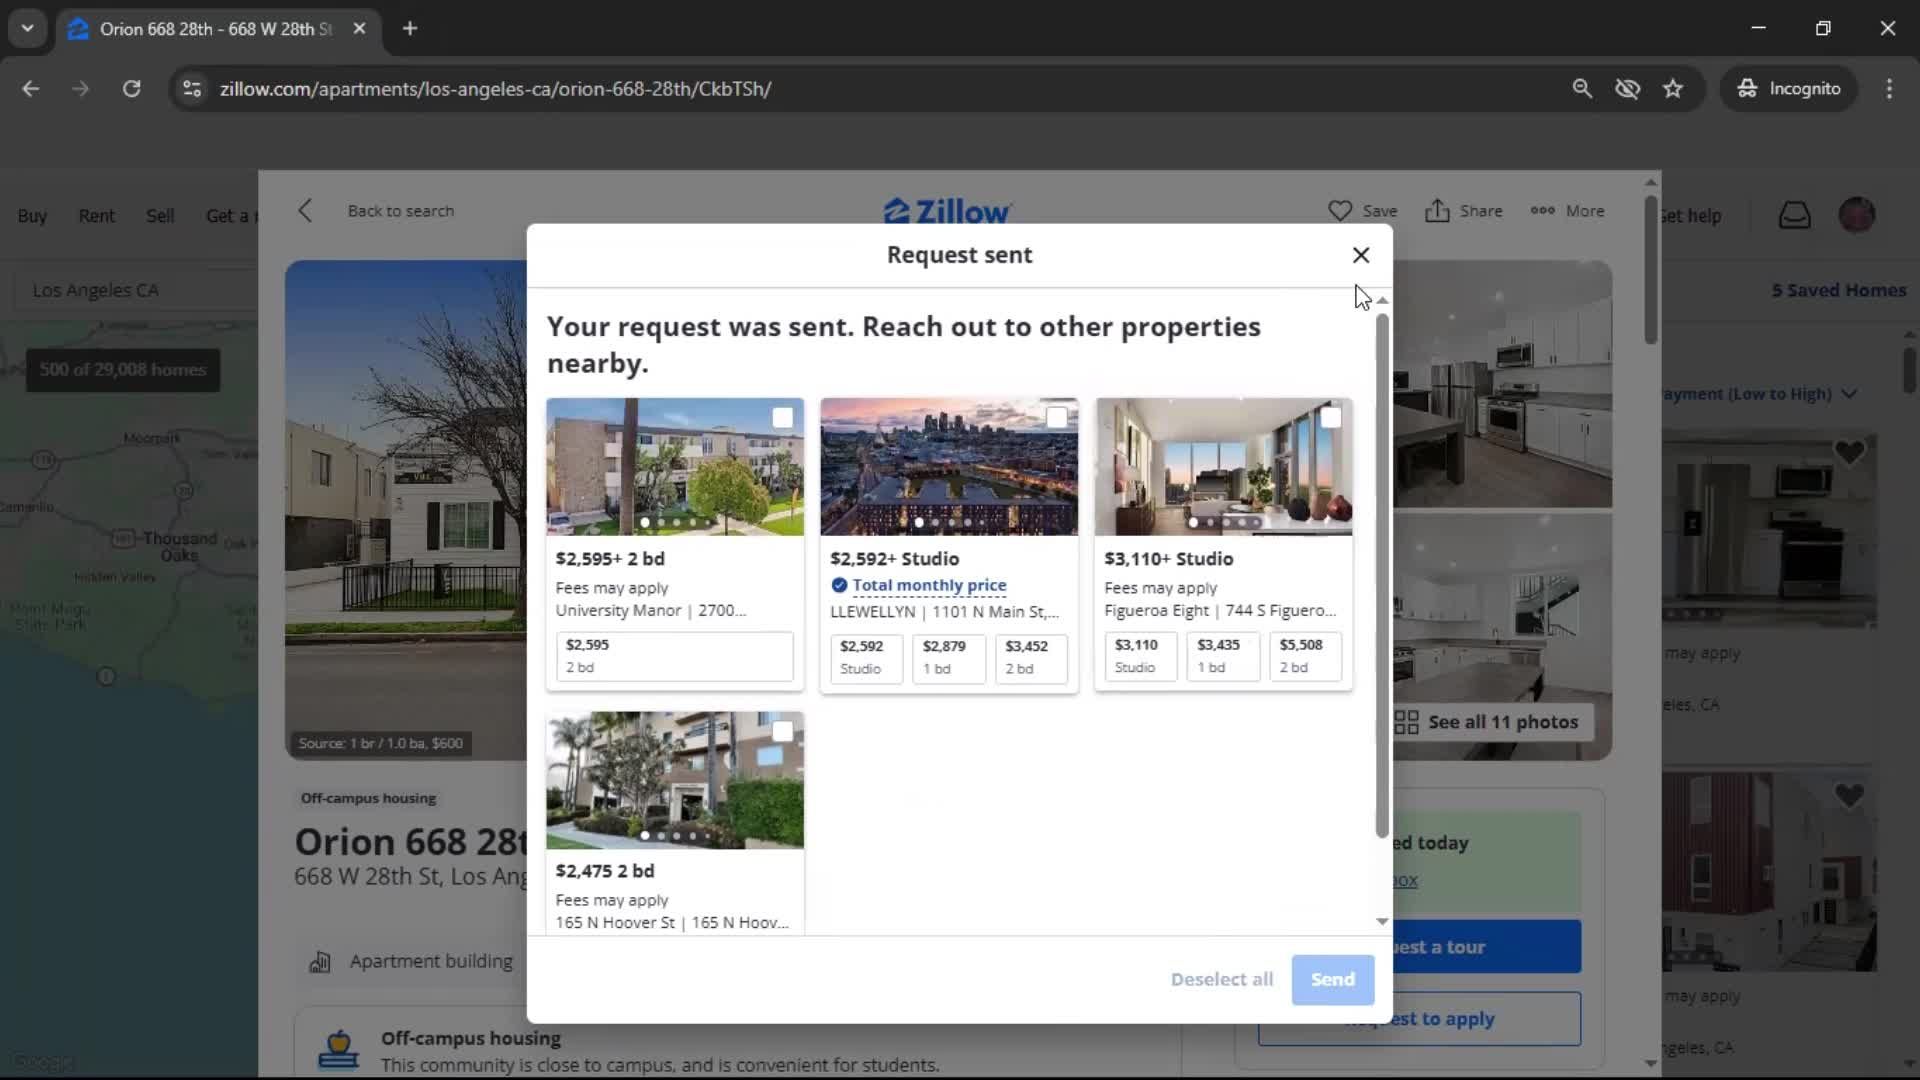1920x1080 pixels.
Task: Open the Chrome three-dot menu
Action: [x=1888, y=89]
